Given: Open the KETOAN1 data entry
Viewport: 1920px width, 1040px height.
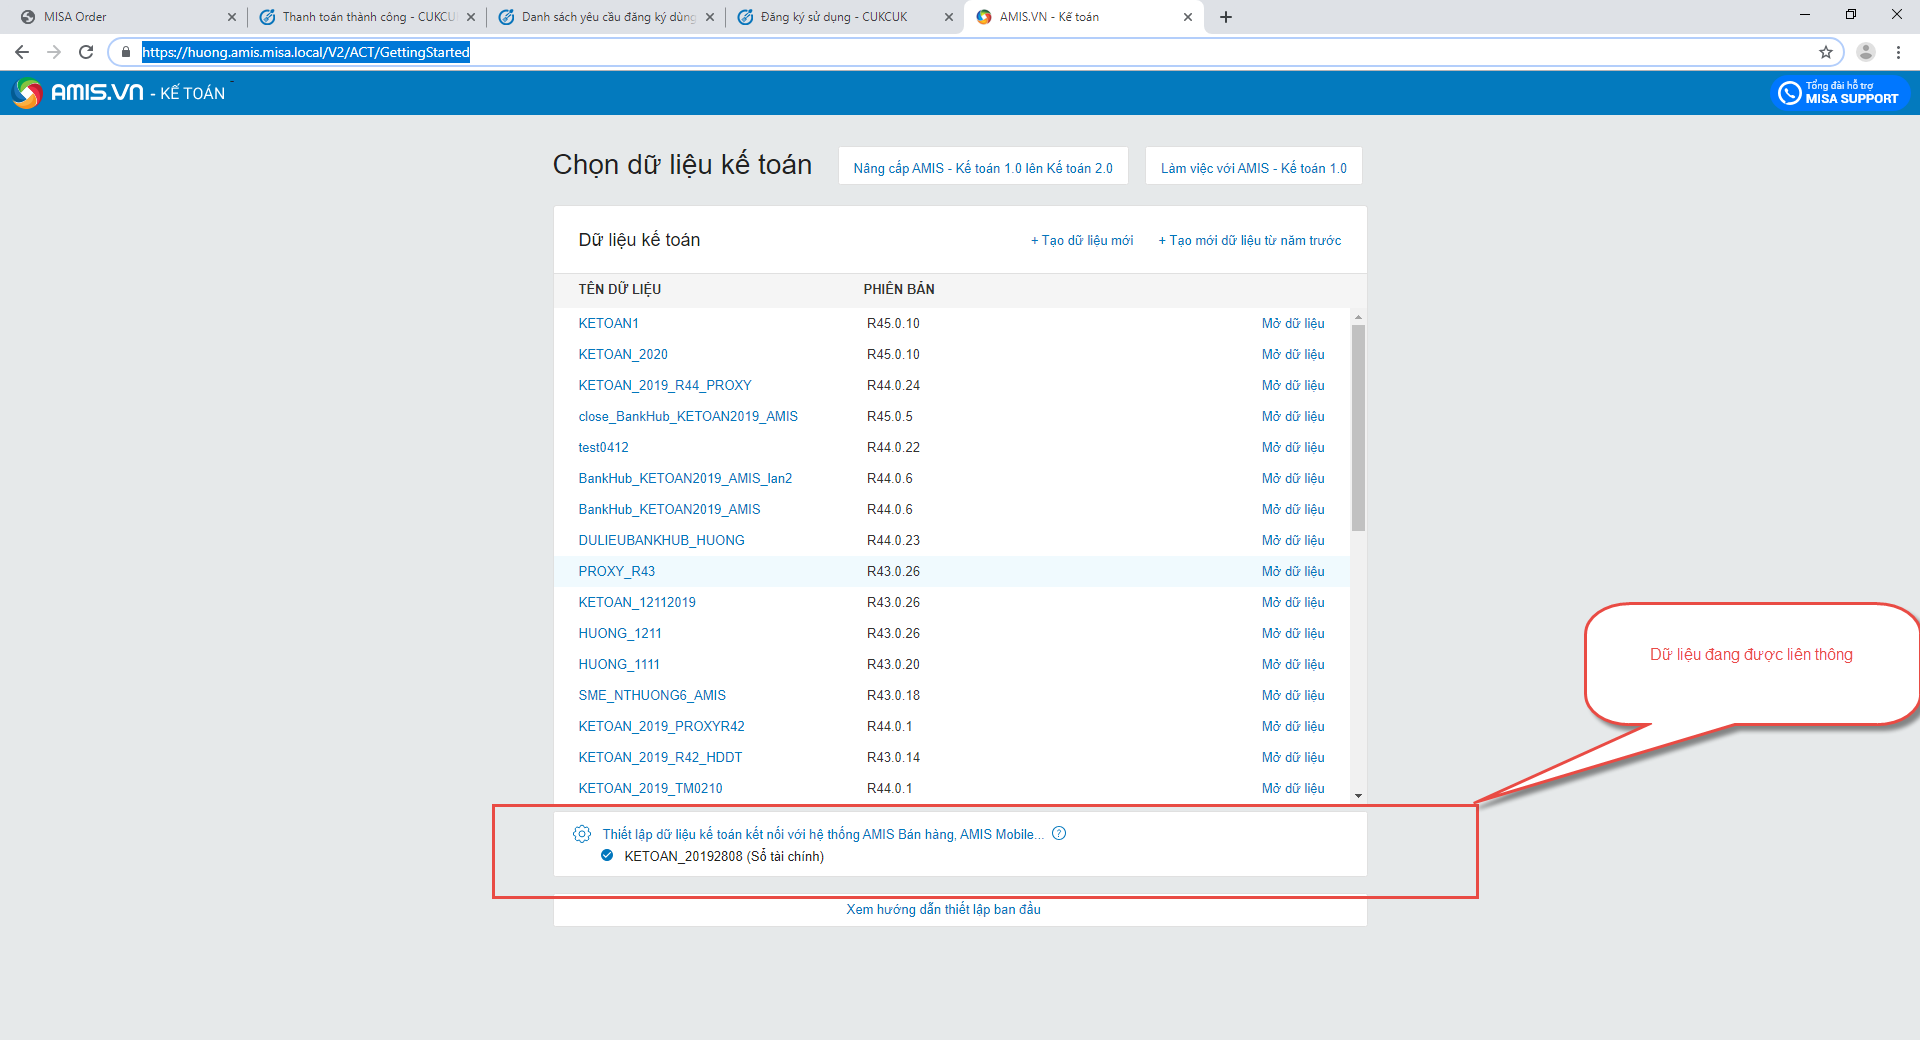Looking at the screenshot, I should [x=608, y=324].
